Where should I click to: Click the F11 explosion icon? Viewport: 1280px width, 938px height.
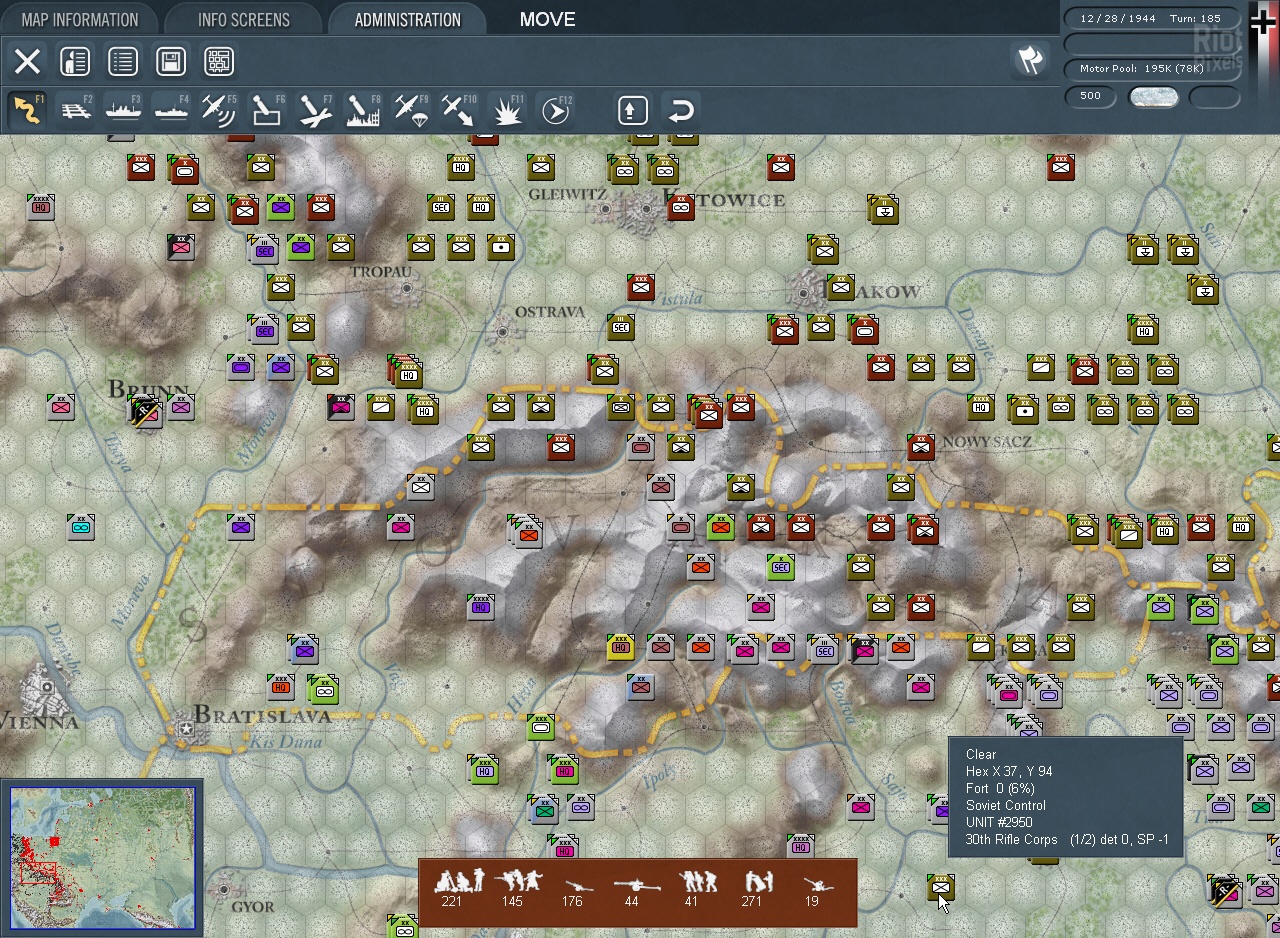pos(507,110)
